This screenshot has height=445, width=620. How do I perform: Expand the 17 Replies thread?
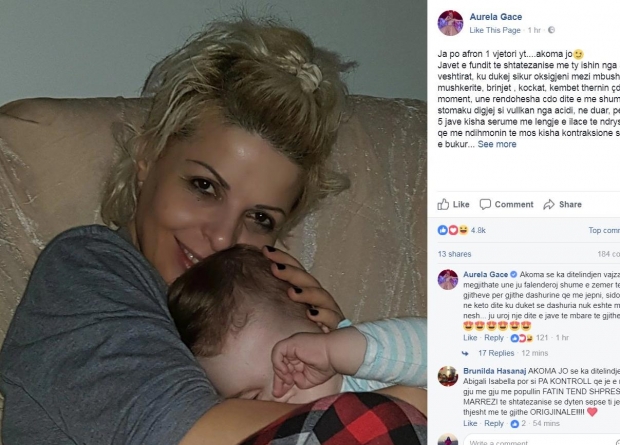(x=496, y=353)
